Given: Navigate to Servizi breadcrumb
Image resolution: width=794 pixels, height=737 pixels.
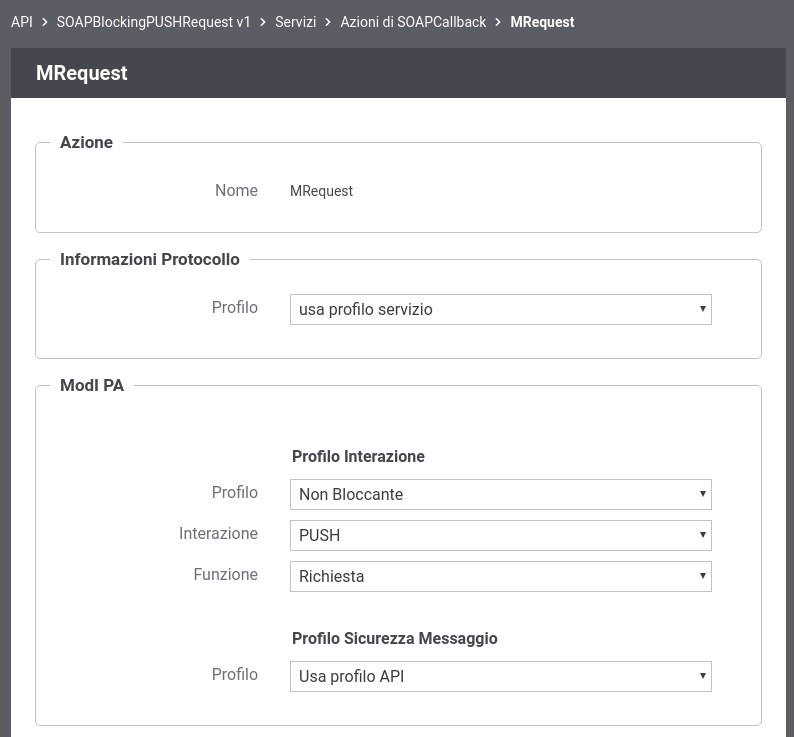Looking at the screenshot, I should pyautogui.click(x=296, y=22).
